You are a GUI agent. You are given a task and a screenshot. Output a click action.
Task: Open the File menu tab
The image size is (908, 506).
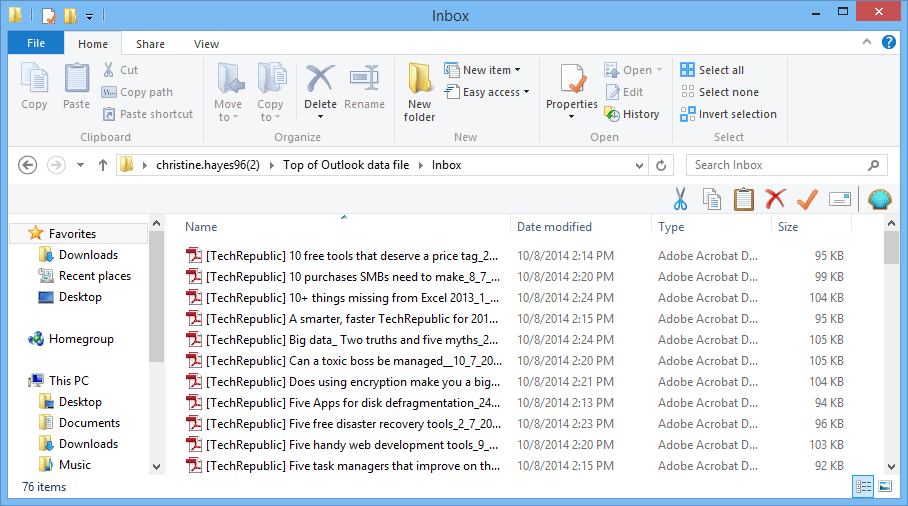pos(36,43)
